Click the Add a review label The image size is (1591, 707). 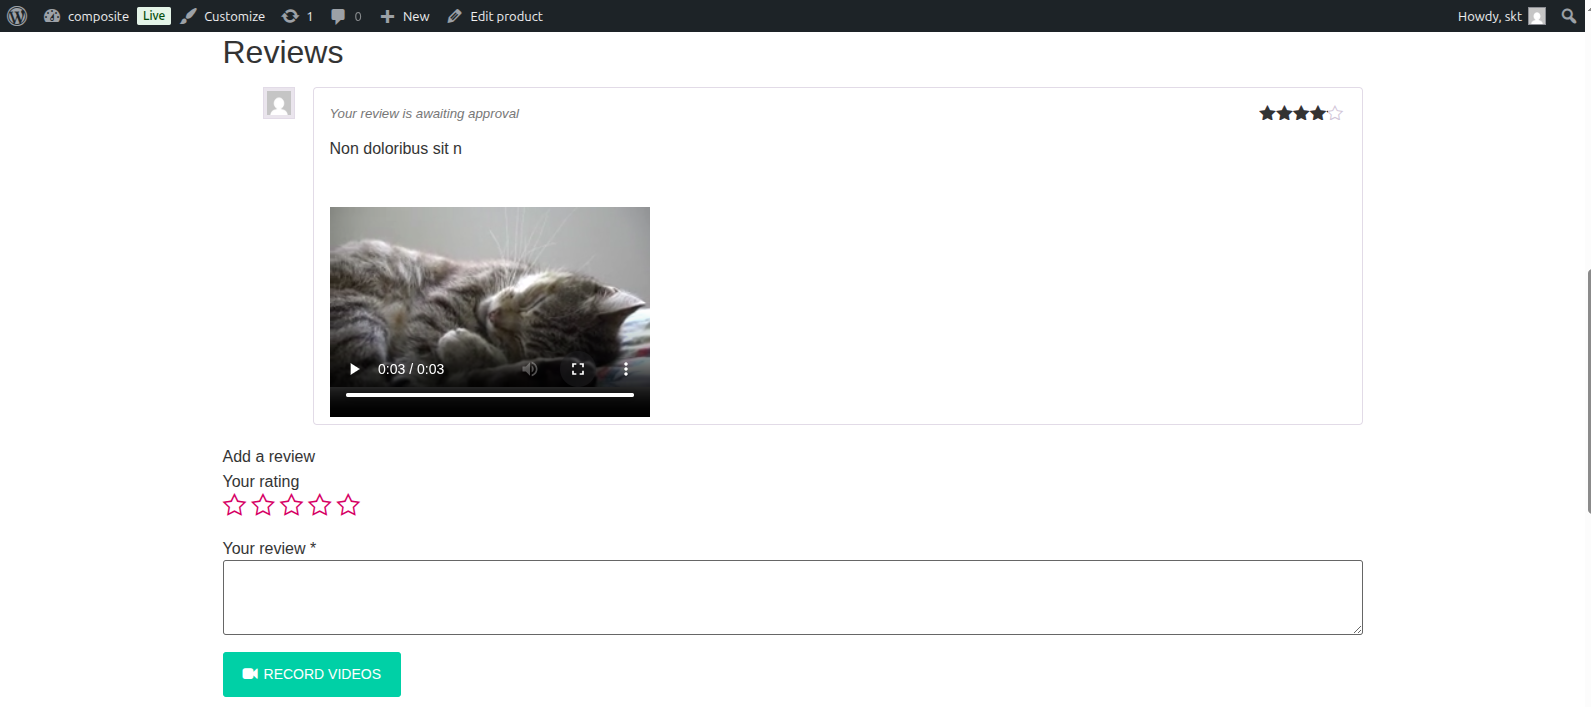269,456
